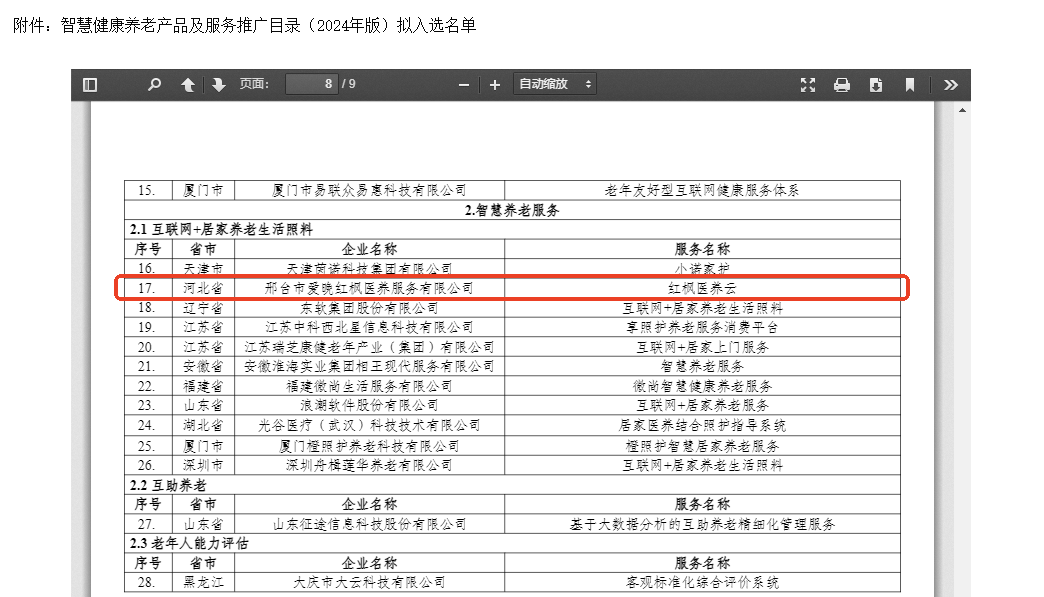Click the attachment title text 附件
Image resolution: width=1044 pixels, height=597 pixels.
point(29,25)
